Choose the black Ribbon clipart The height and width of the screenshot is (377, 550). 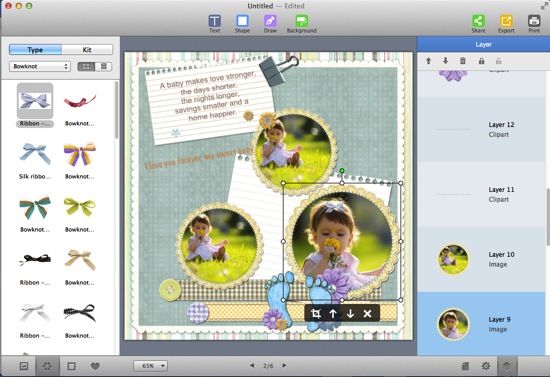point(35,260)
